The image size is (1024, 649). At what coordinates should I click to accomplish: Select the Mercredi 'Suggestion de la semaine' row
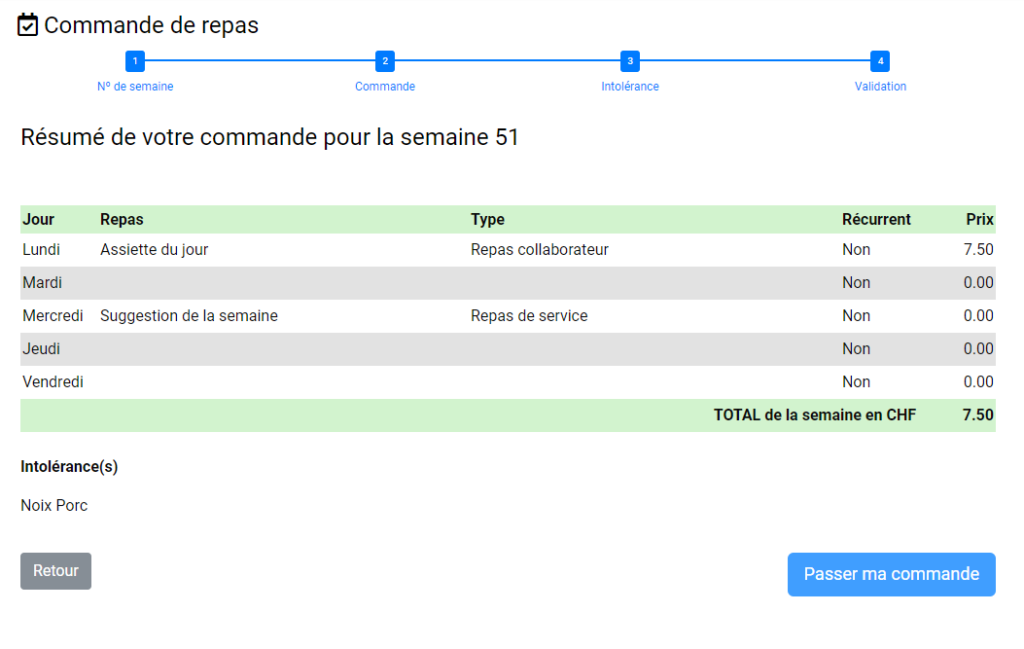[508, 316]
